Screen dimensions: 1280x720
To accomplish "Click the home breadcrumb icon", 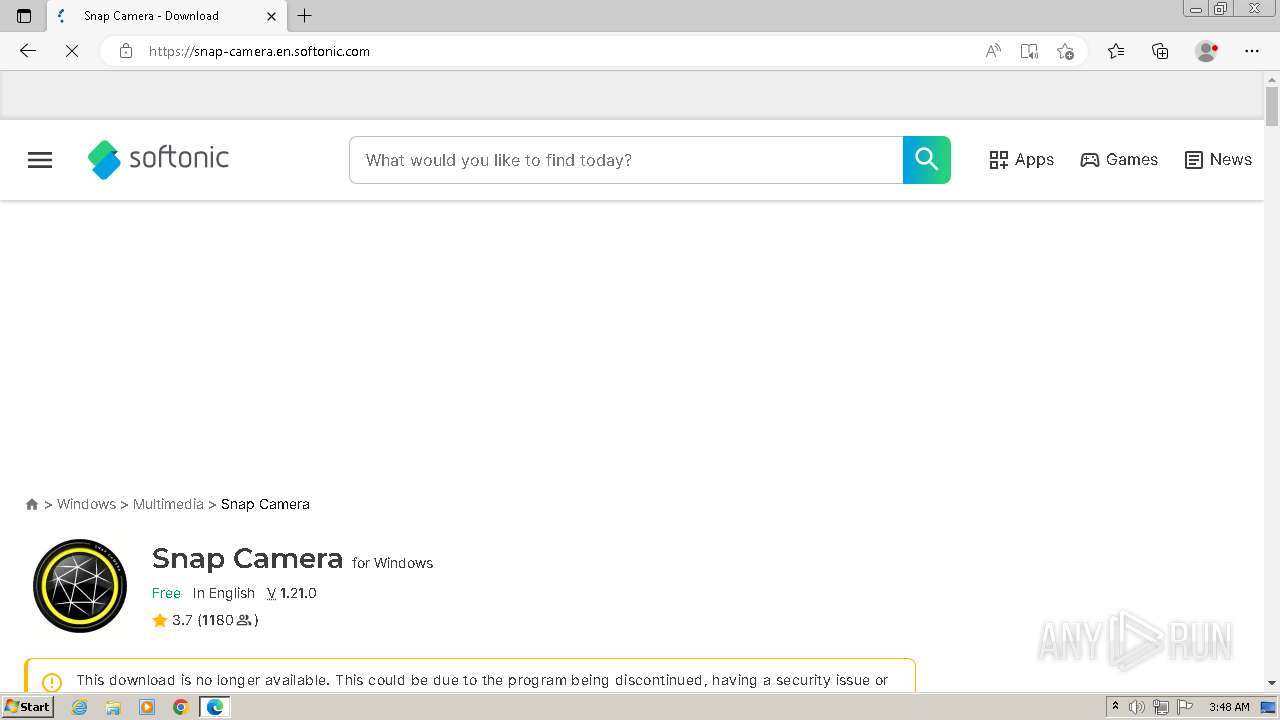I will point(32,505).
